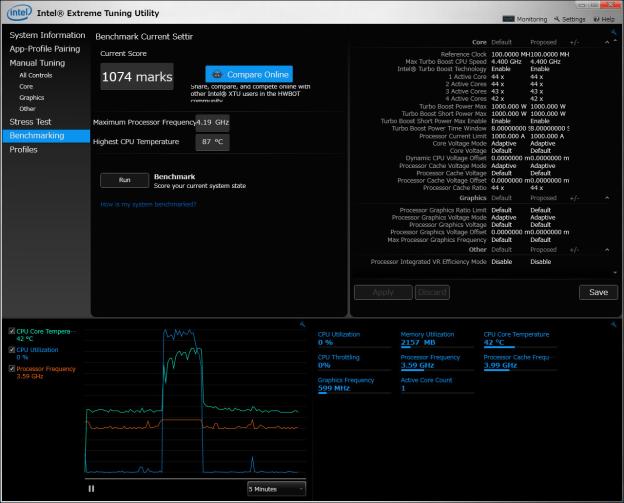Open 'How is my system benchmarked?' link
The width and height of the screenshot is (624, 503).
(148, 204)
